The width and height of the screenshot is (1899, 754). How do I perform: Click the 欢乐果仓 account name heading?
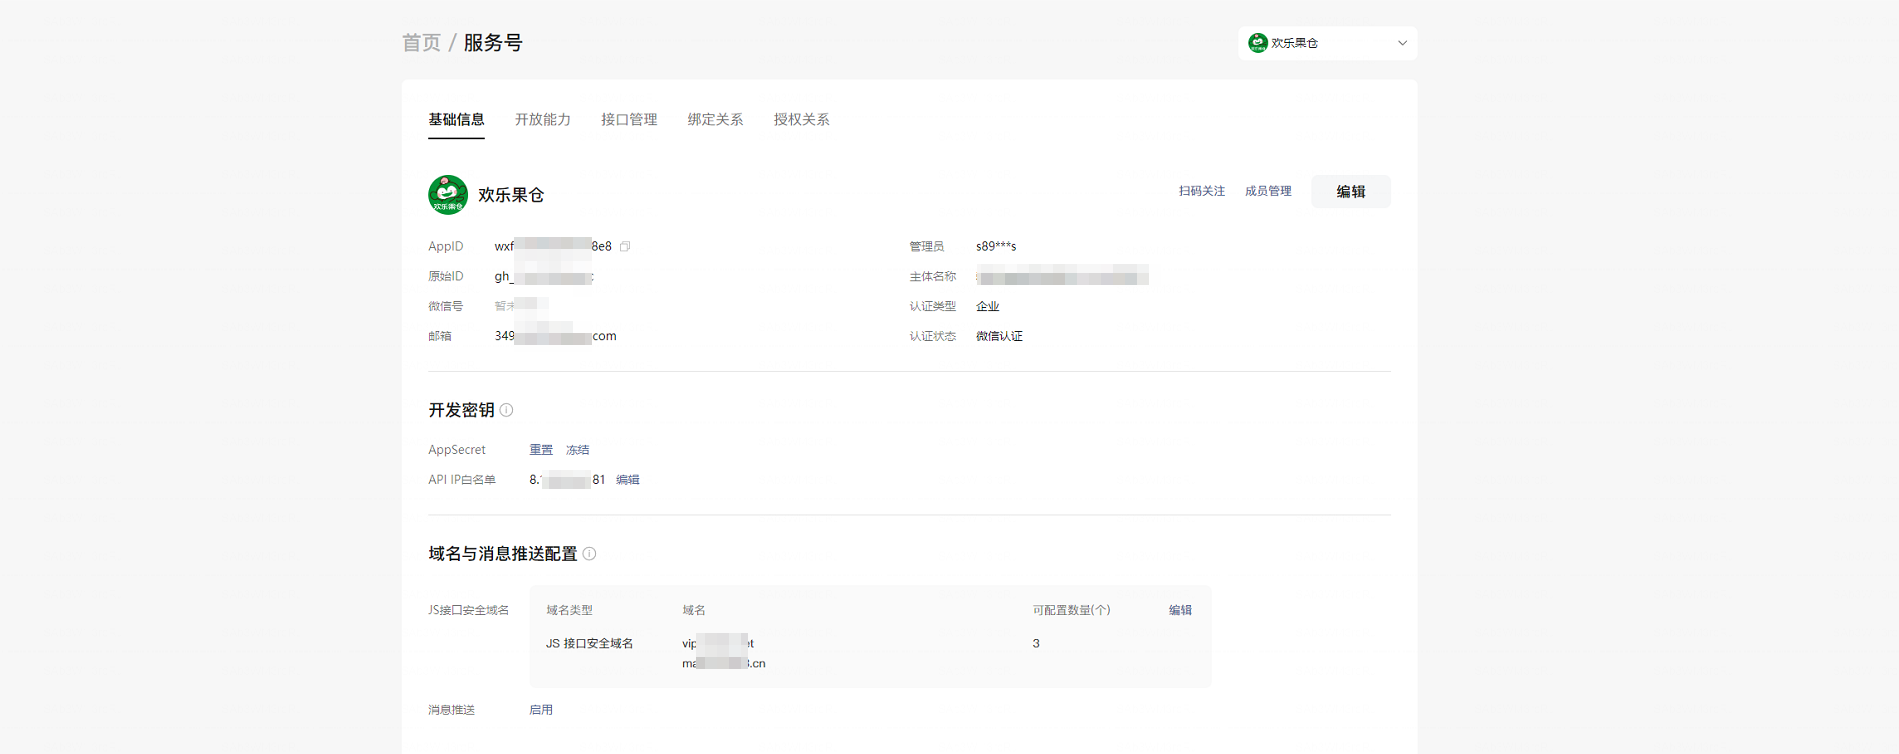coord(511,195)
